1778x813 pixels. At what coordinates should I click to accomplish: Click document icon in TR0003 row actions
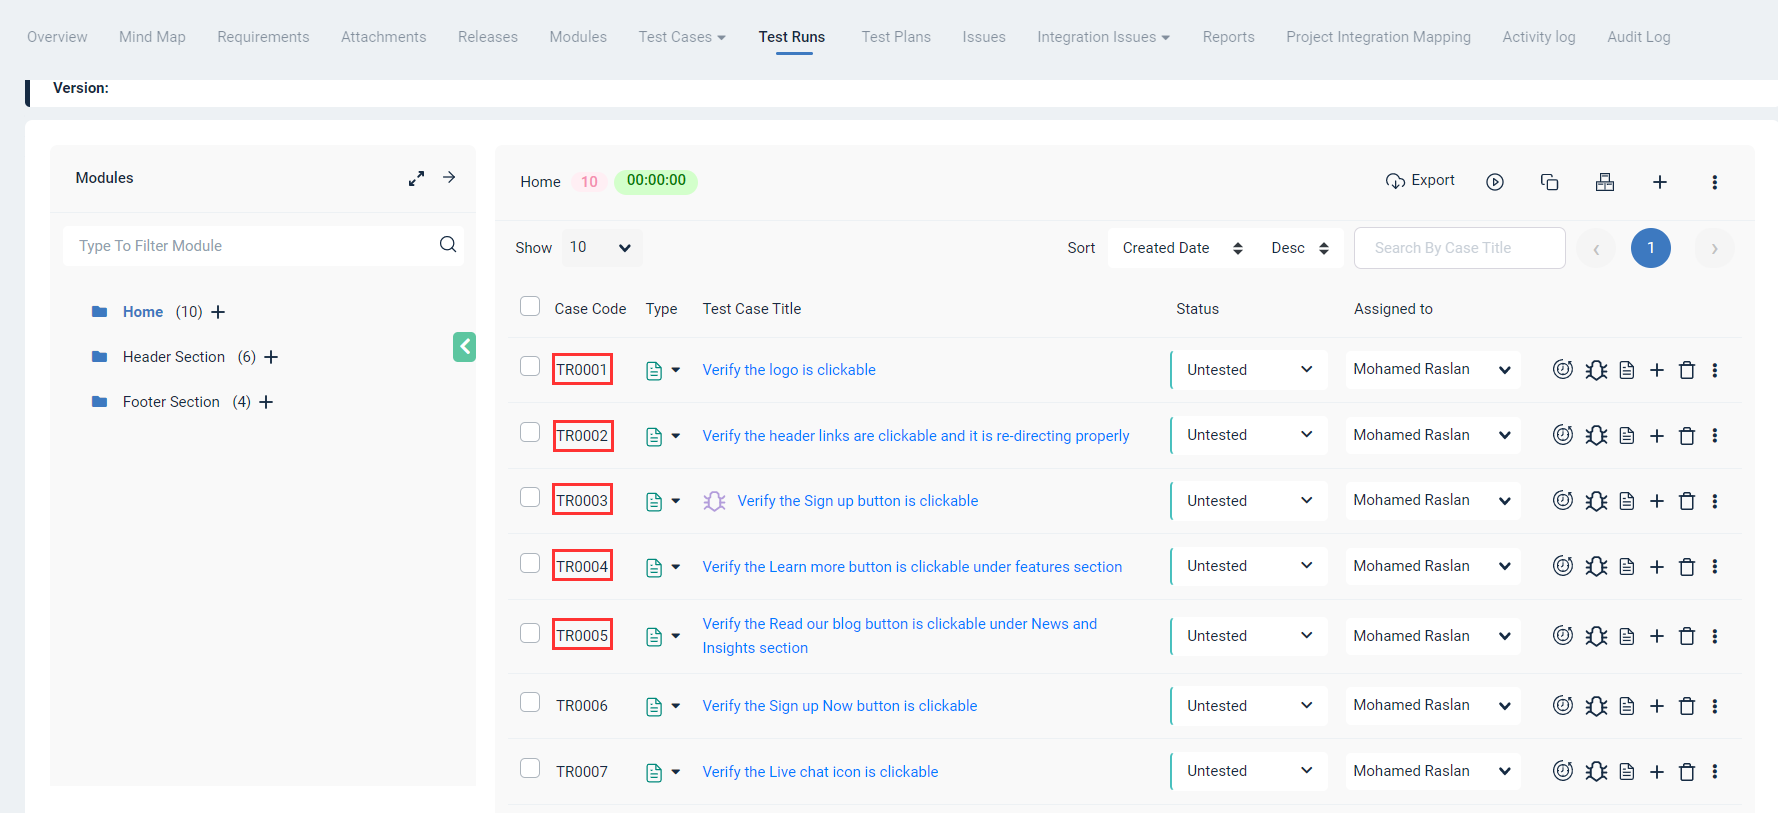[1627, 501]
